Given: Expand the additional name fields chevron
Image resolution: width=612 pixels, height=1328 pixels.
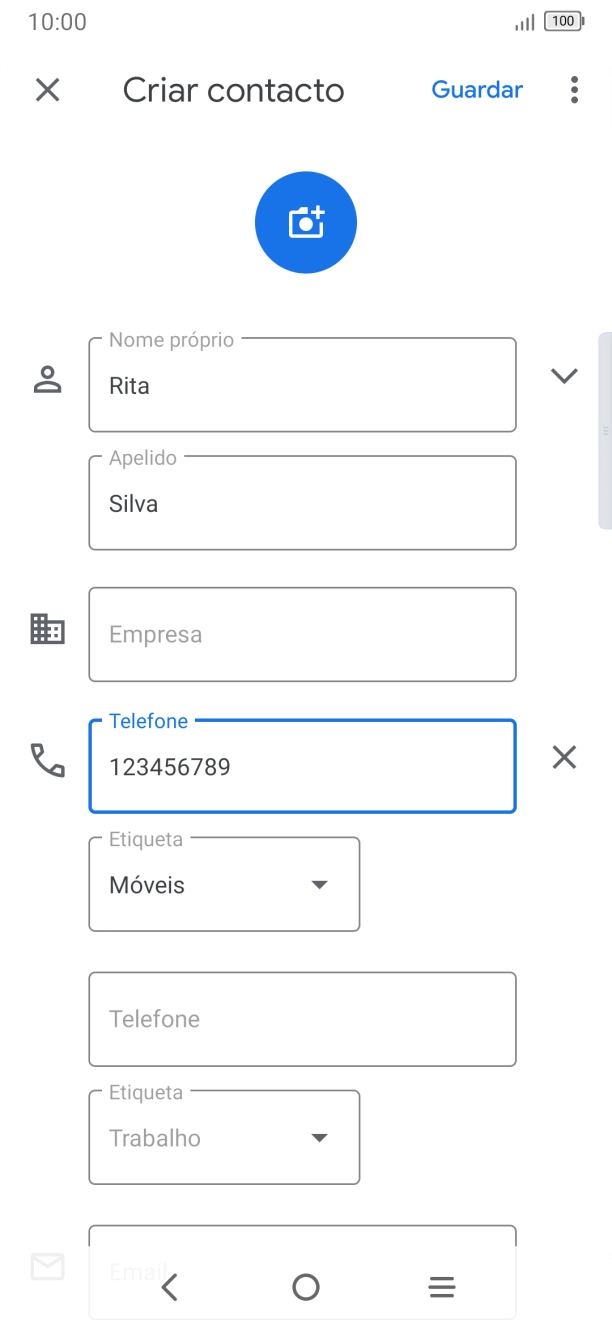Looking at the screenshot, I should click(x=564, y=376).
